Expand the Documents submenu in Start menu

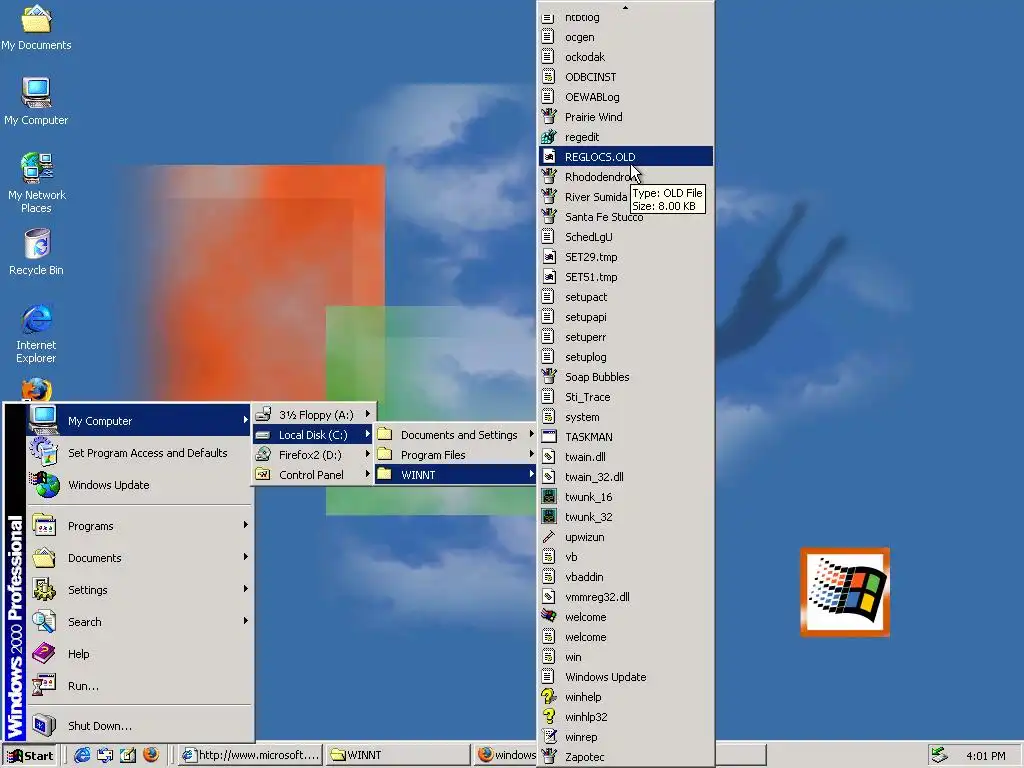click(139, 558)
